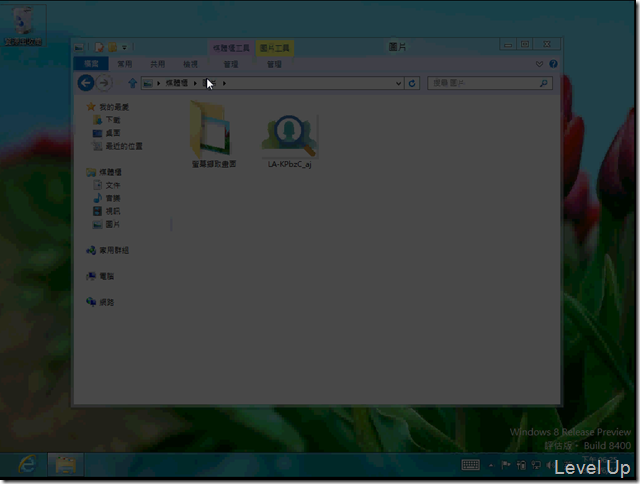Image resolution: width=640 pixels, height=484 pixels.
Task: Select 我的最愛 in the navigation pane
Action: [x=114, y=107]
